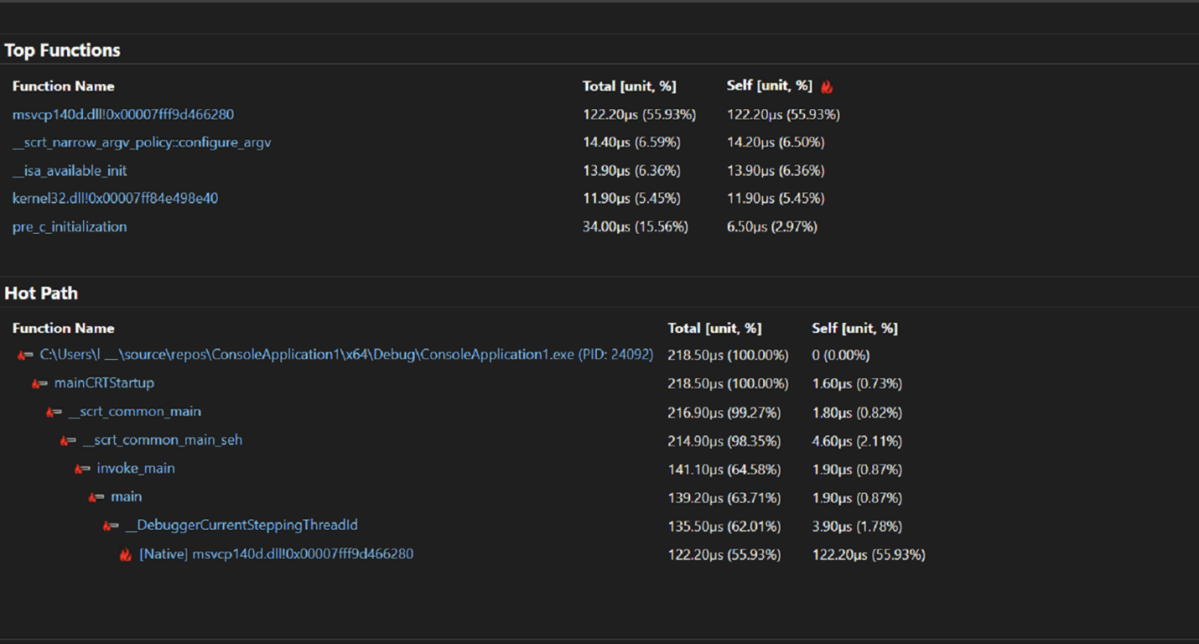
Task: Click hot path icon beside __scrt_common_main
Action: [x=54, y=411]
